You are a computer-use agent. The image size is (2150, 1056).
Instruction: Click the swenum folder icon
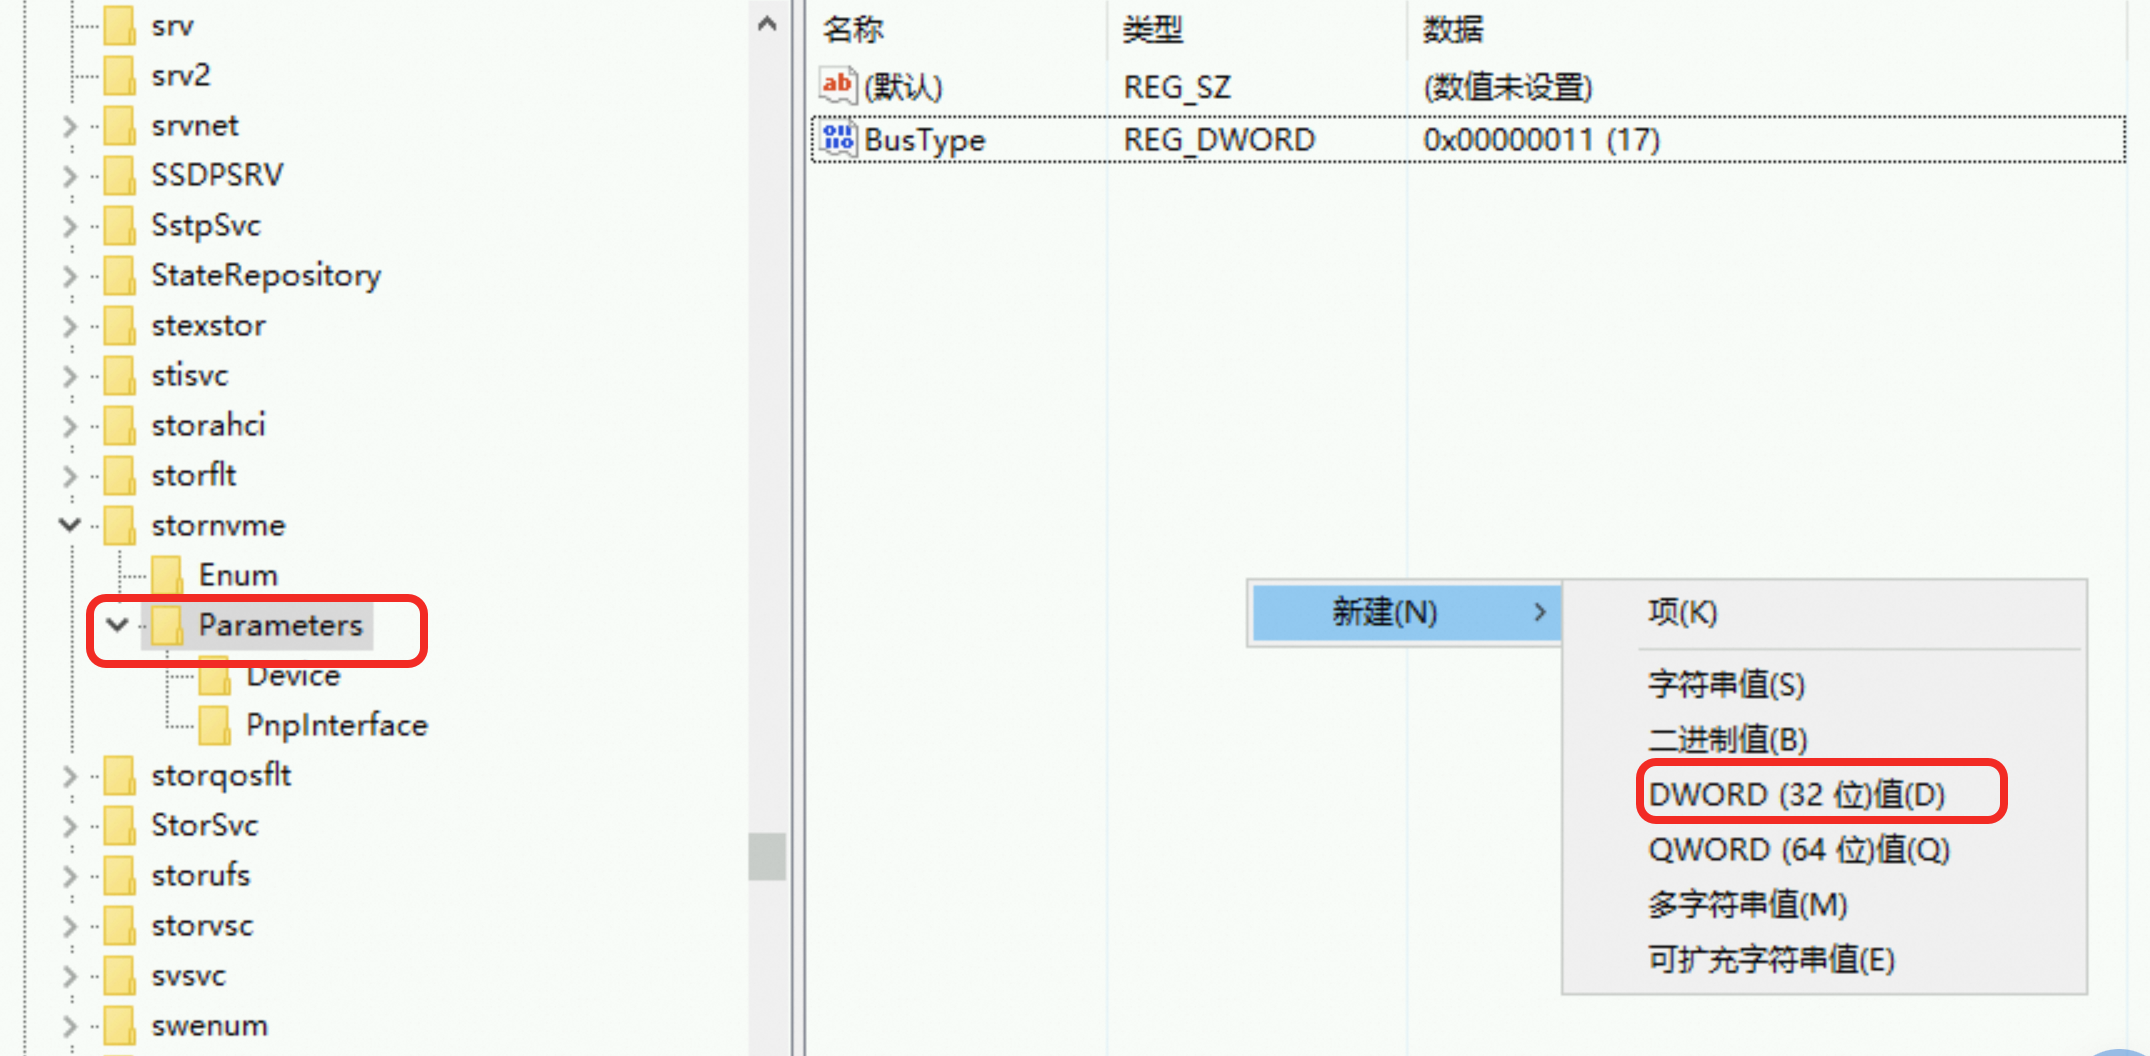coord(120,1025)
